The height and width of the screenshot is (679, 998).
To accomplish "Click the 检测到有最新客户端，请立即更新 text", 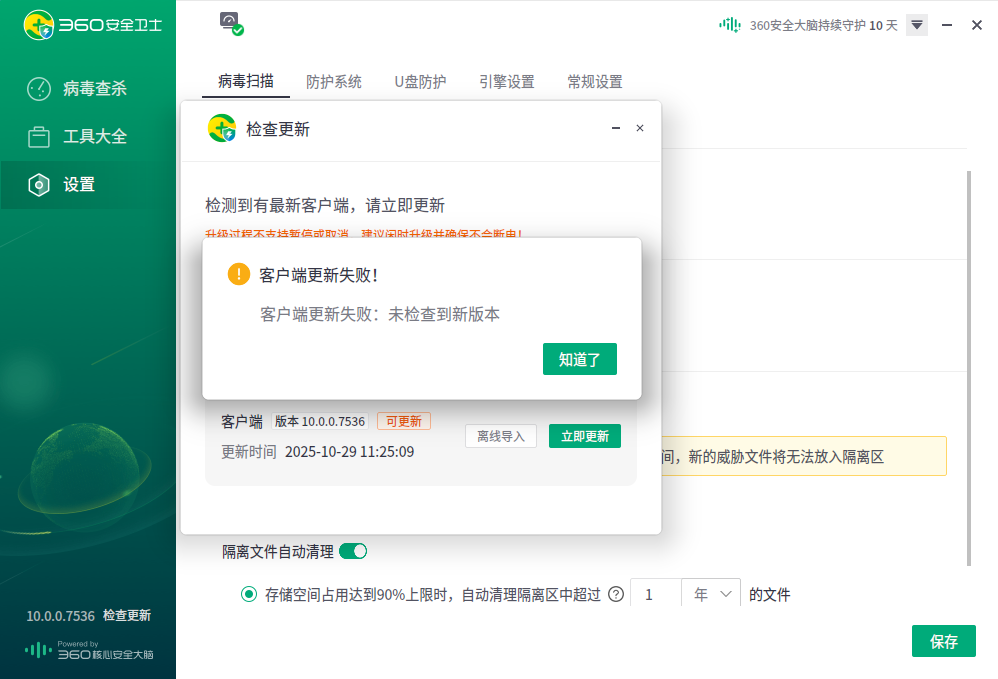I will (325, 206).
